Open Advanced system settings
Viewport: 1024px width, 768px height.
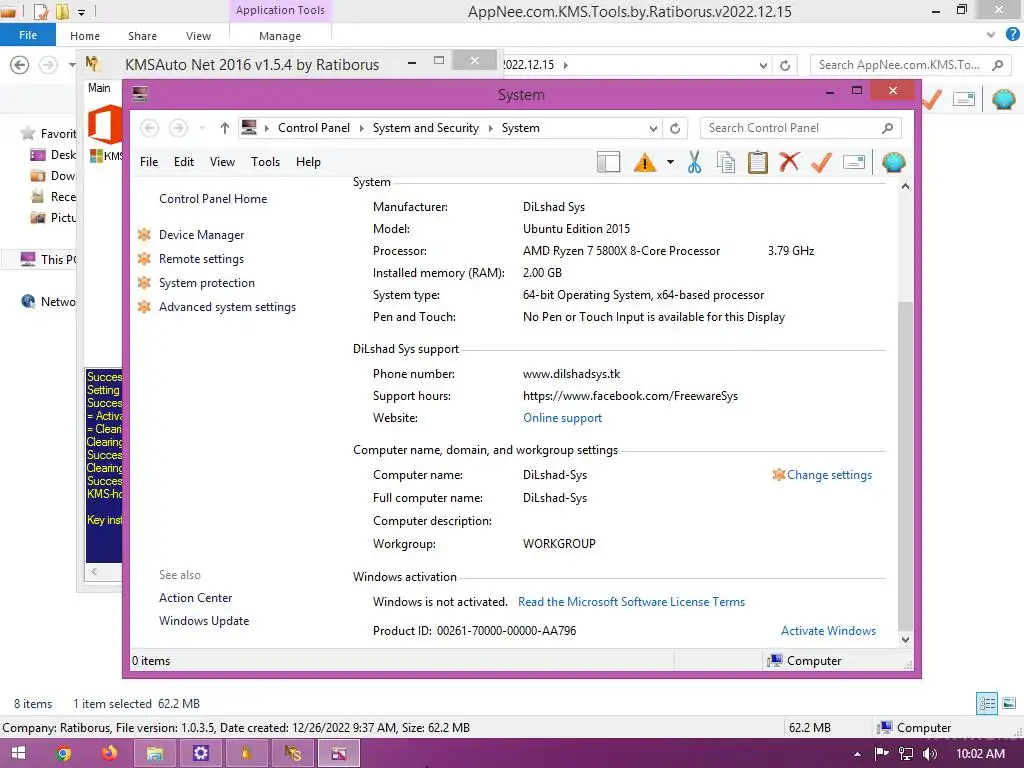[227, 307]
